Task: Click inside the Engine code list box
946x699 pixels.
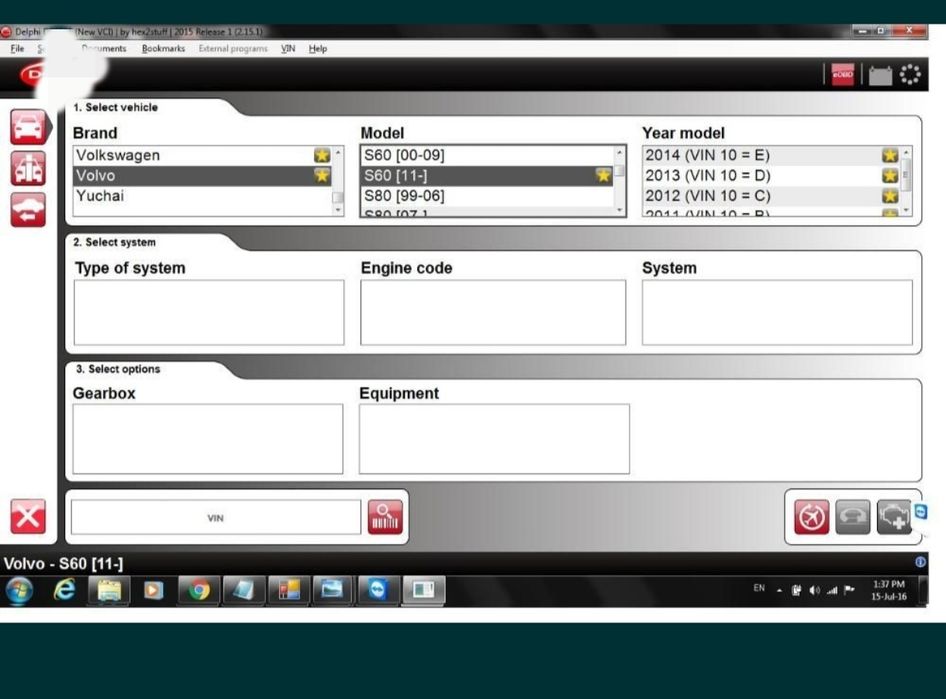Action: click(493, 312)
